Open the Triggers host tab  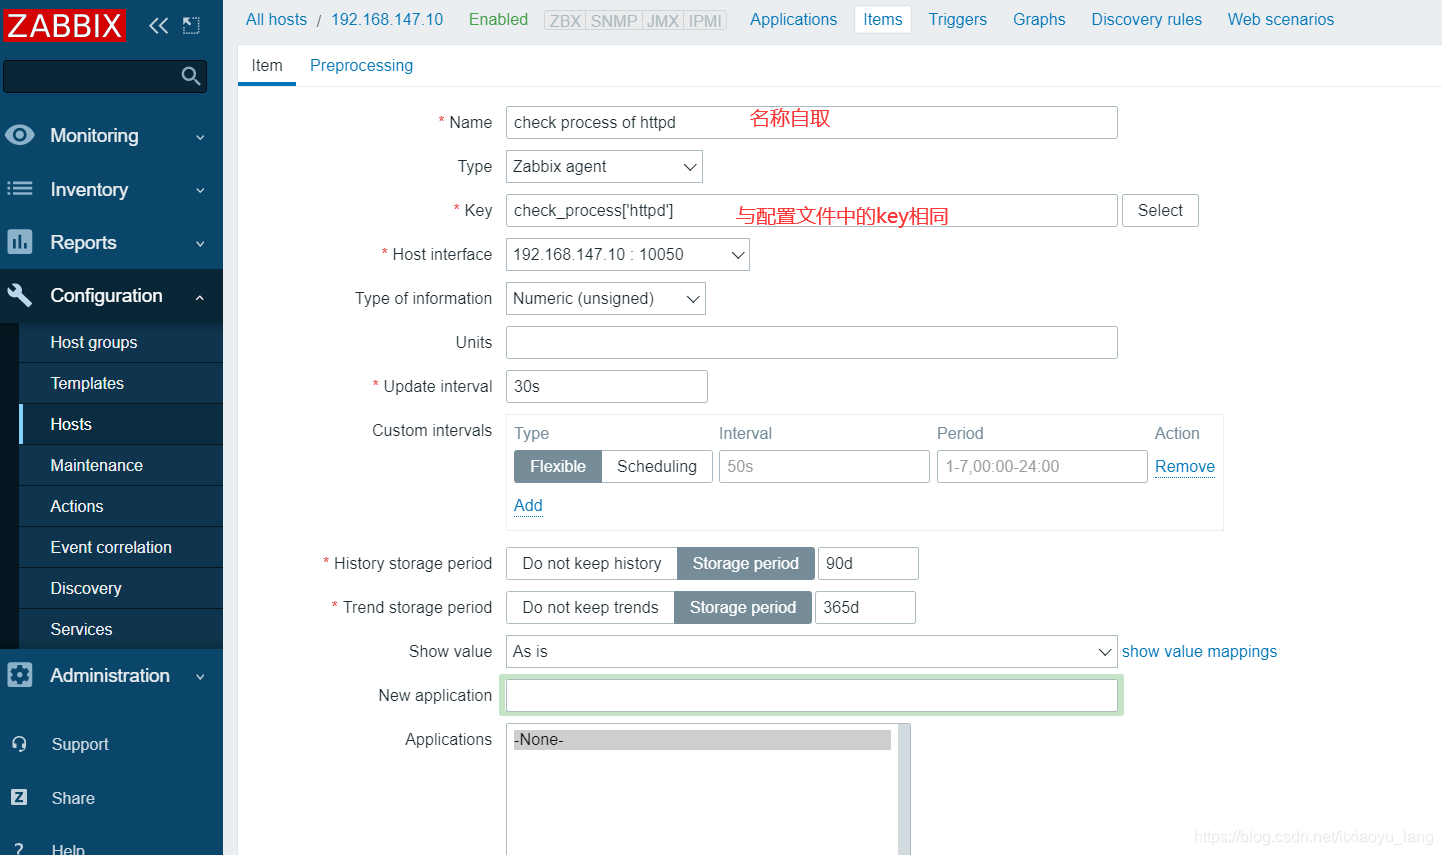[957, 19]
